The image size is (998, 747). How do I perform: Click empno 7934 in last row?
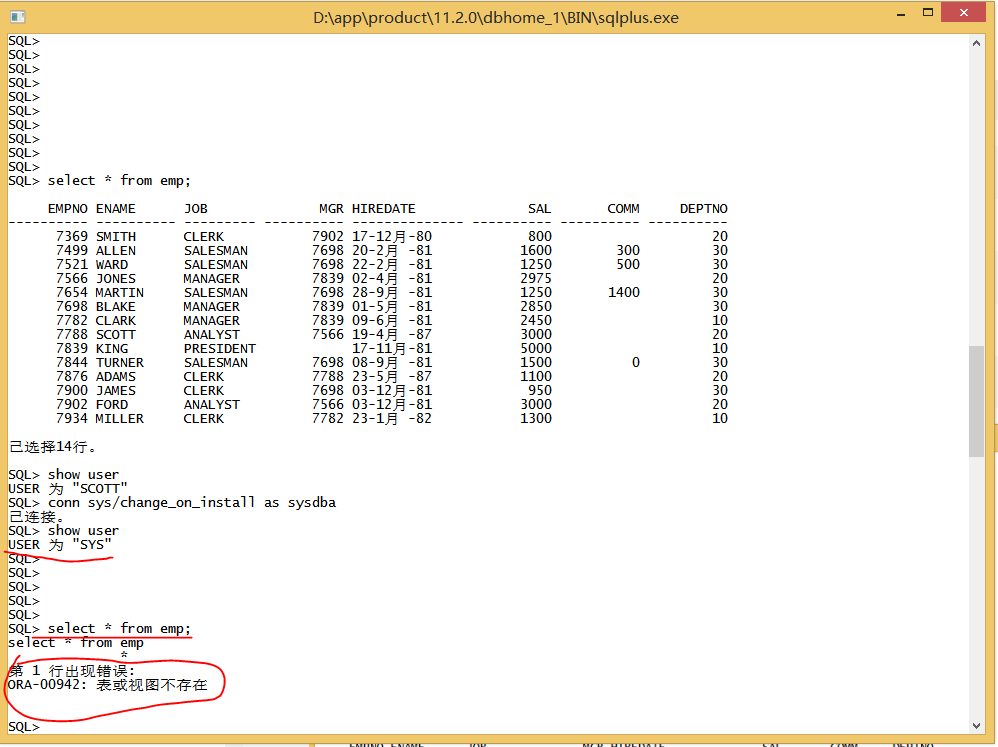tap(72, 419)
